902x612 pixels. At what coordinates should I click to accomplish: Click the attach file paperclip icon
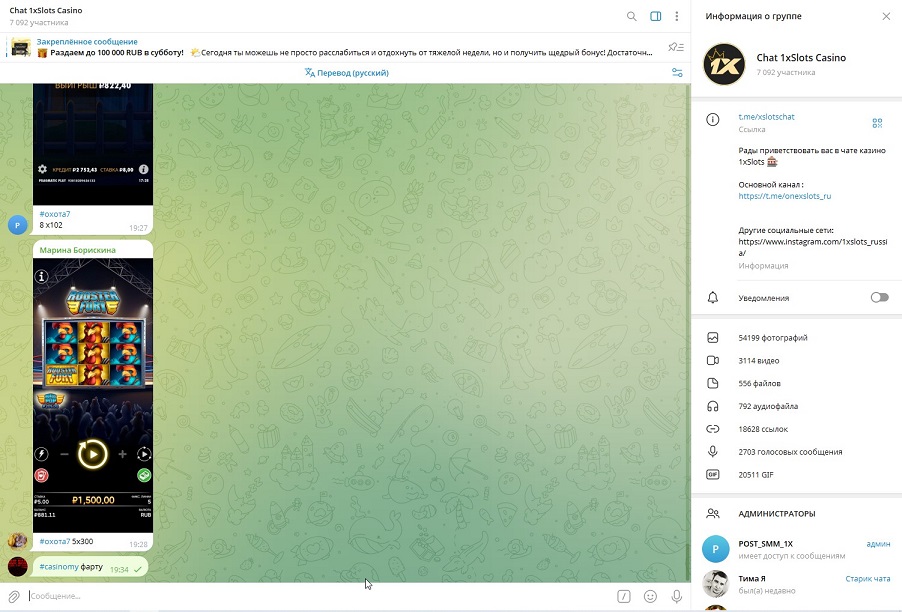coord(14,596)
